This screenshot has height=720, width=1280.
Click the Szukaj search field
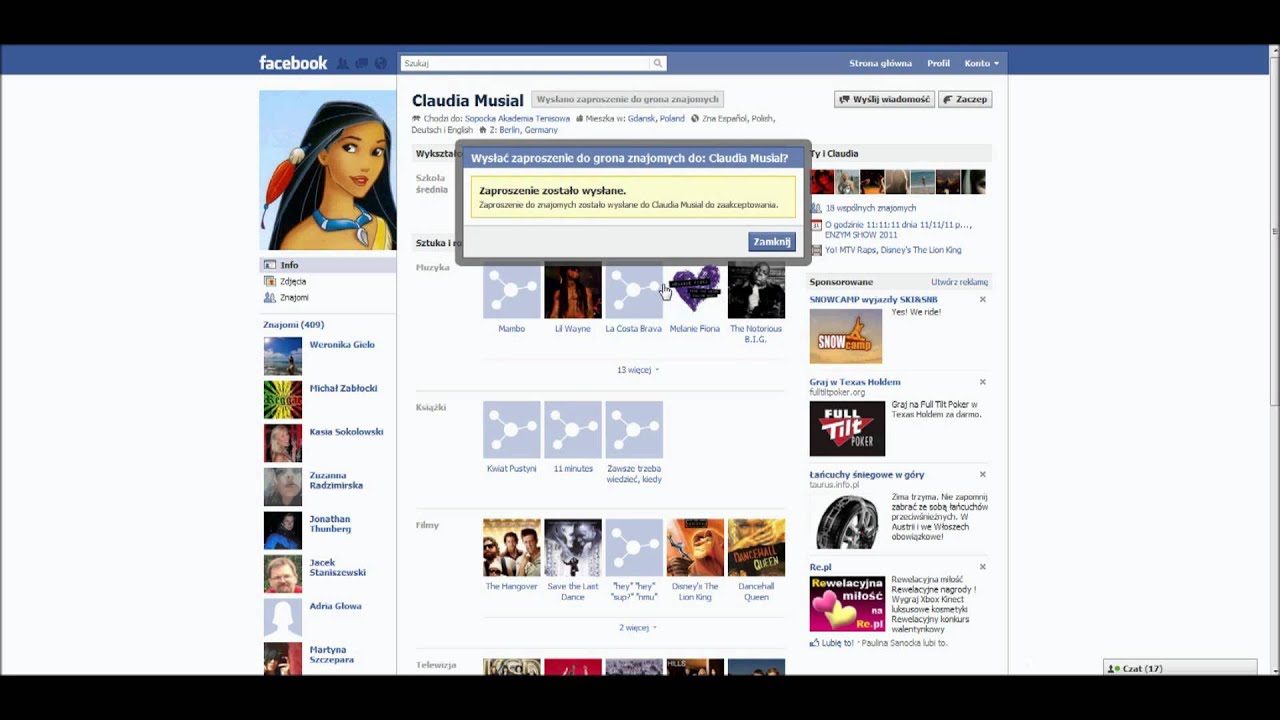(x=525, y=63)
